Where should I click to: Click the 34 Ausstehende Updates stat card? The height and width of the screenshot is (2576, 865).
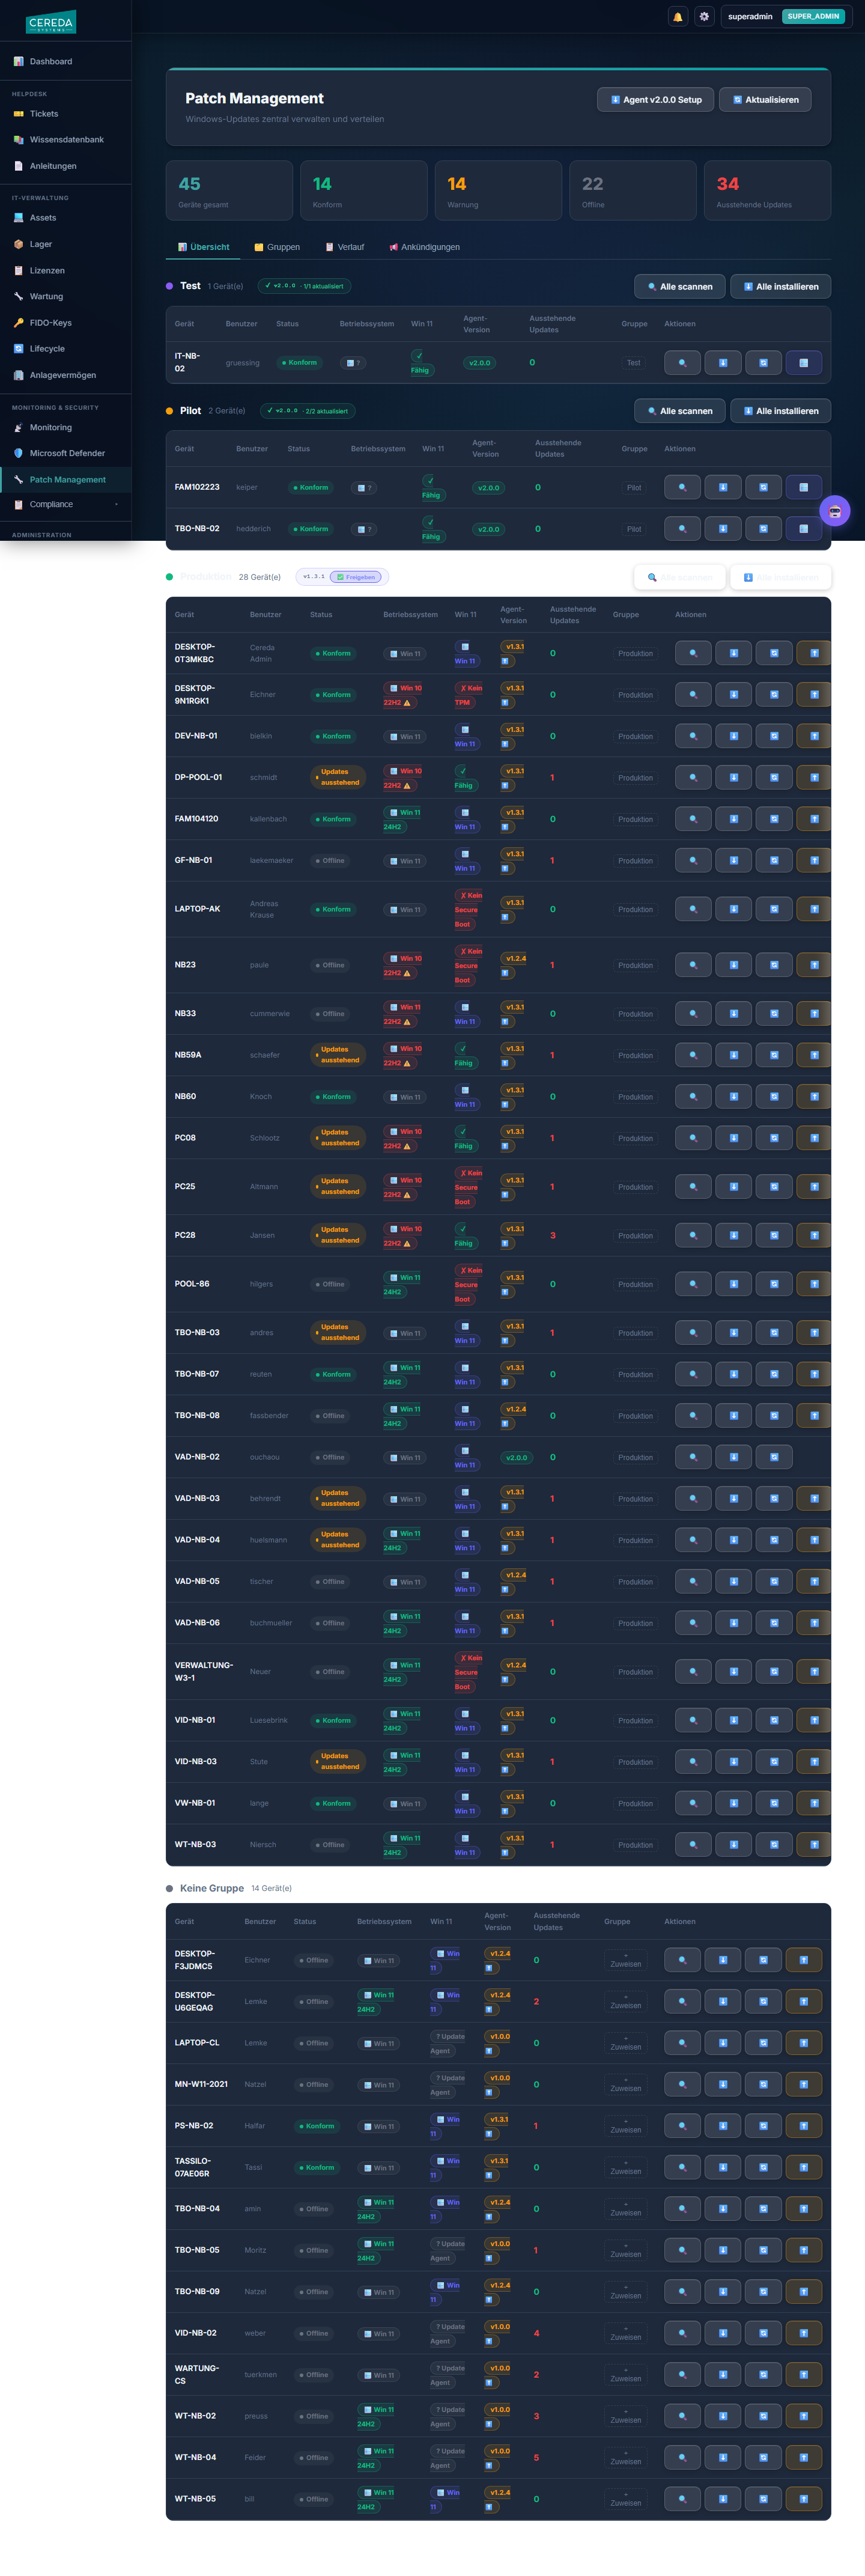point(767,191)
